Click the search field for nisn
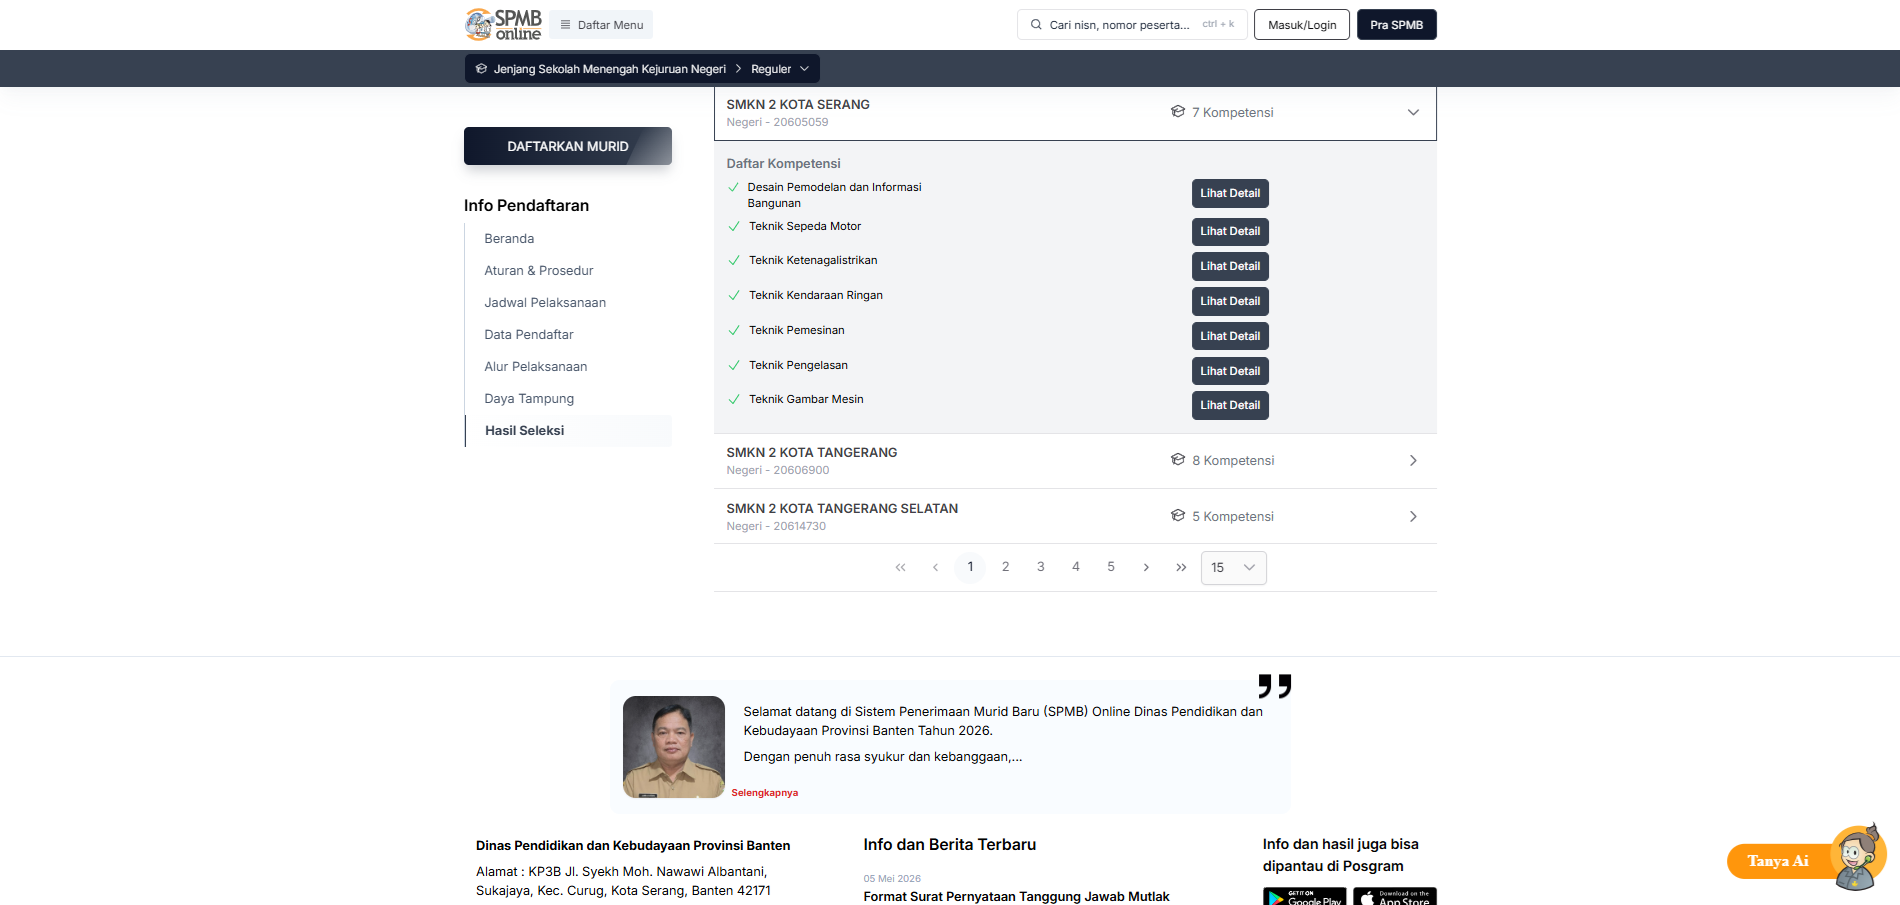Image resolution: width=1900 pixels, height=905 pixels. point(1132,25)
